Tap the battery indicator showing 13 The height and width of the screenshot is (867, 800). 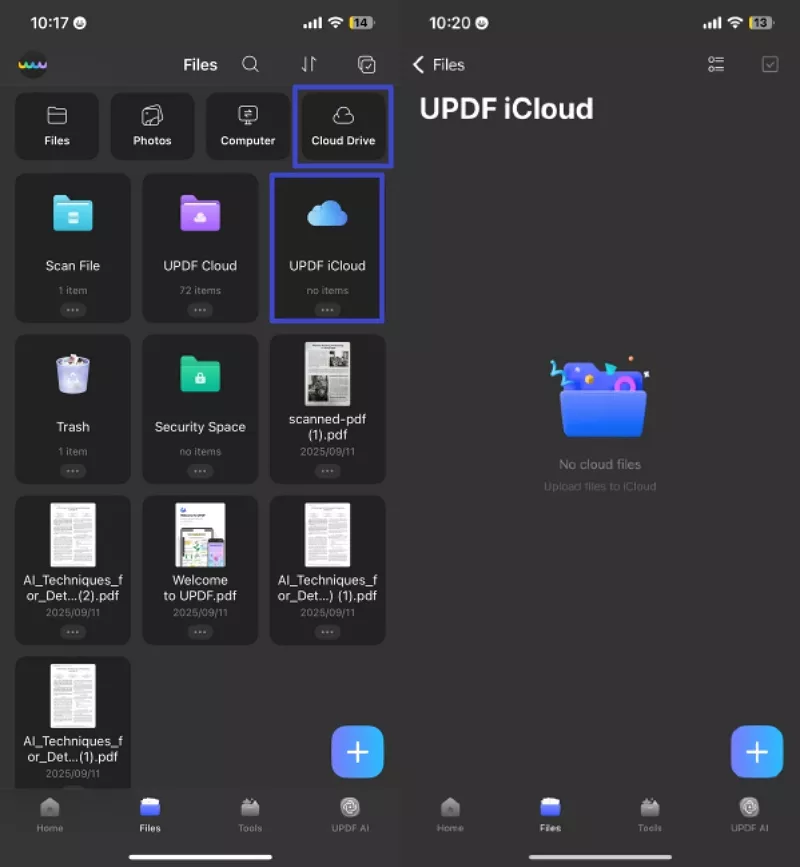pos(761,23)
